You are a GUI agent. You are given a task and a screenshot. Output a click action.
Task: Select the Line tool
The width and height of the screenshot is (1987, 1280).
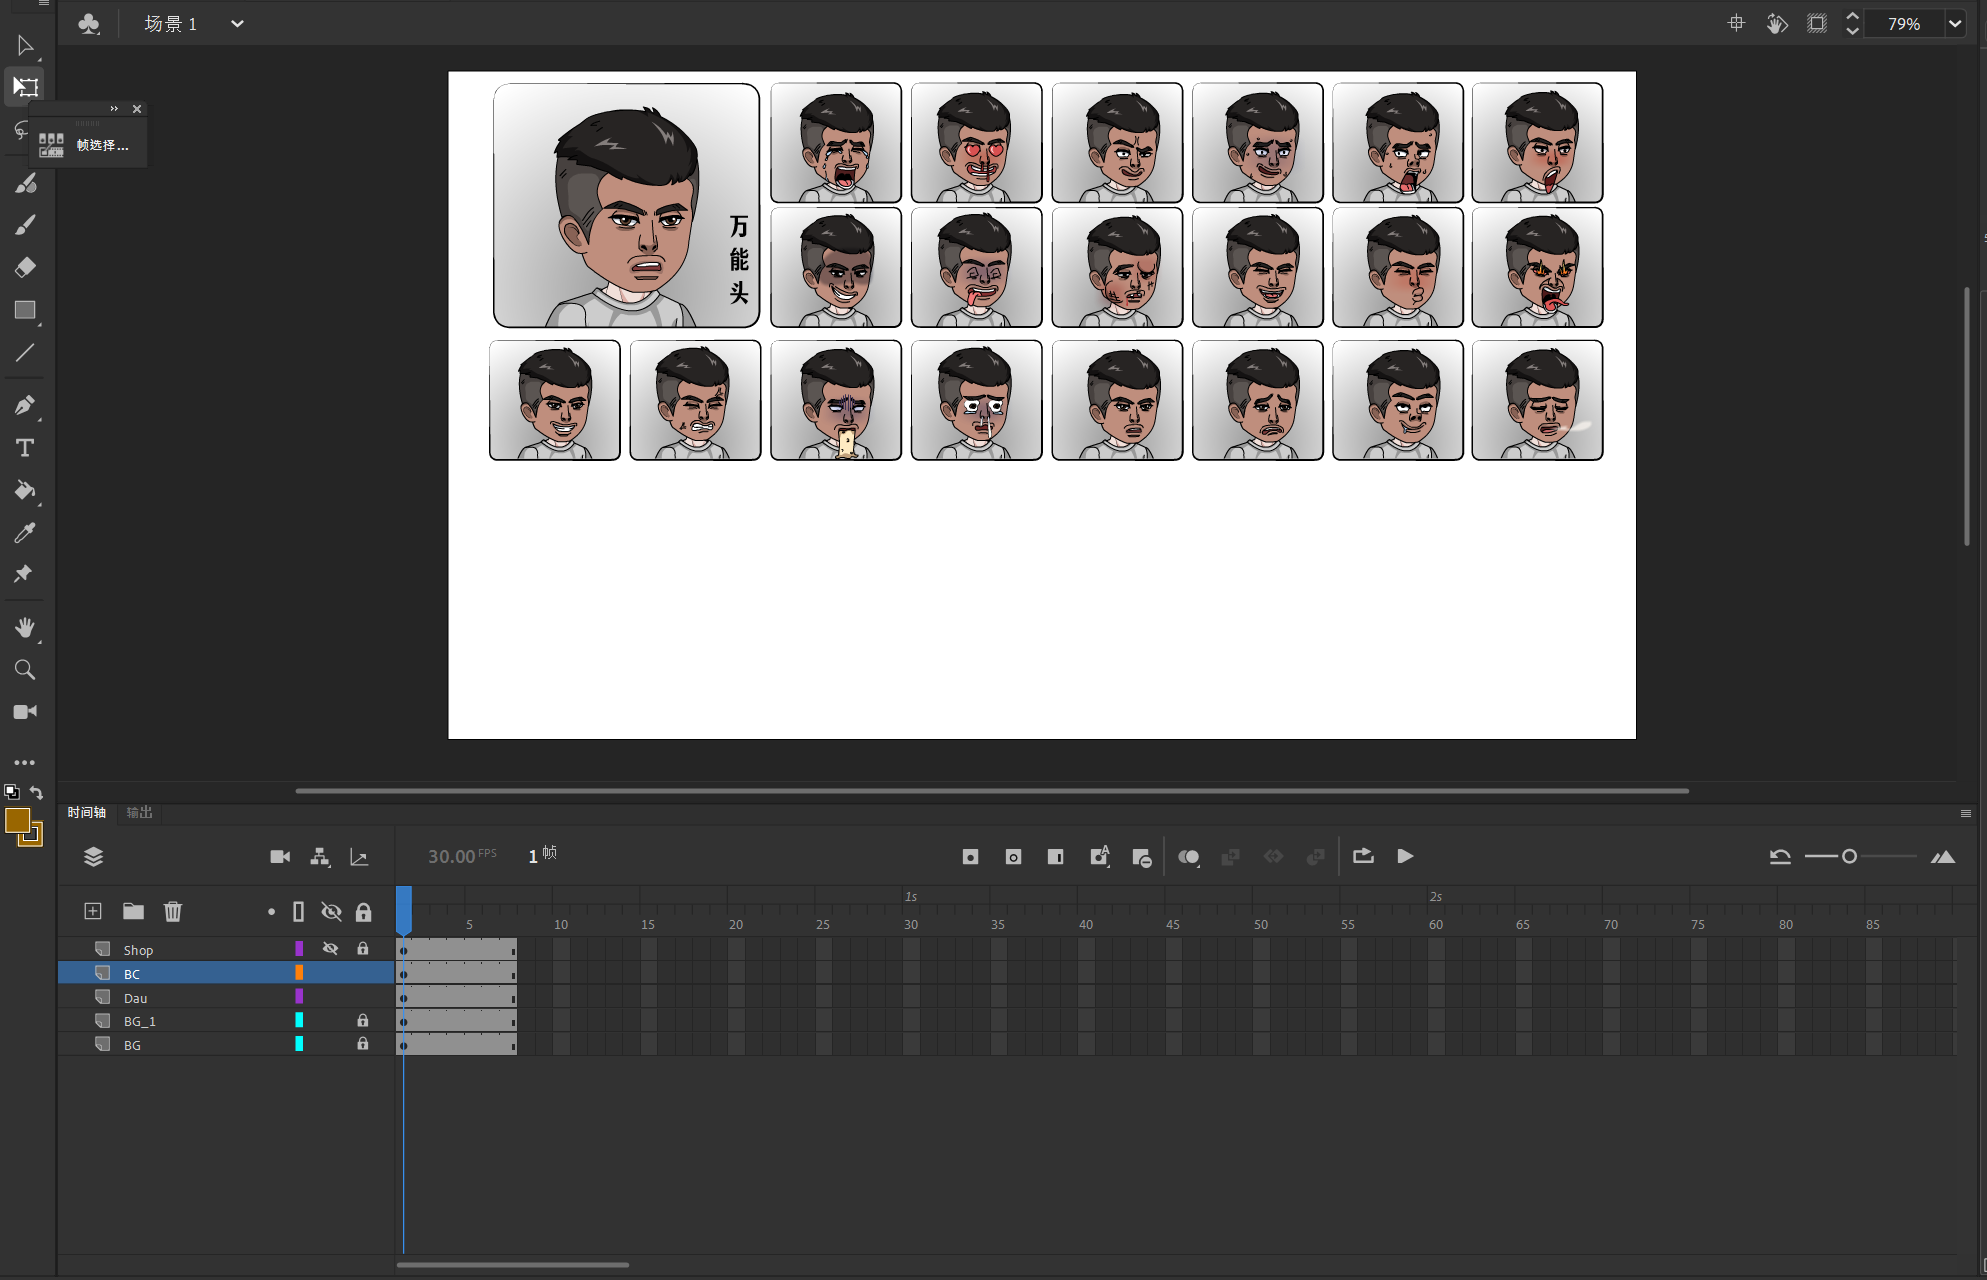tap(25, 352)
